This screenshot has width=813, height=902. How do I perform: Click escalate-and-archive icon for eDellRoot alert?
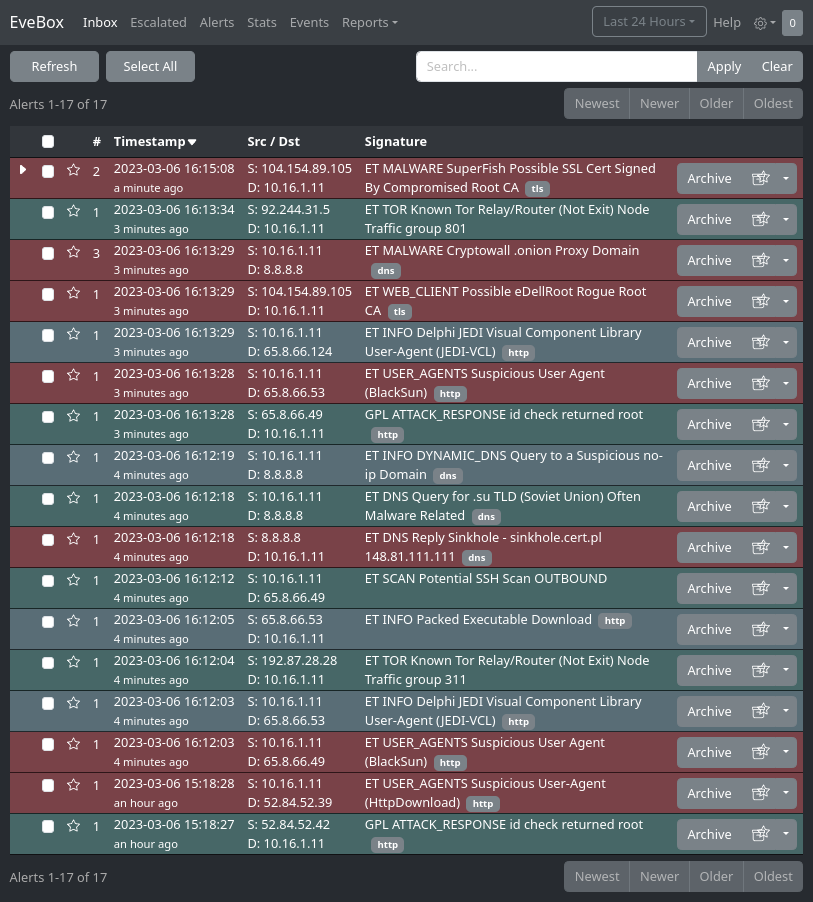[x=762, y=301]
